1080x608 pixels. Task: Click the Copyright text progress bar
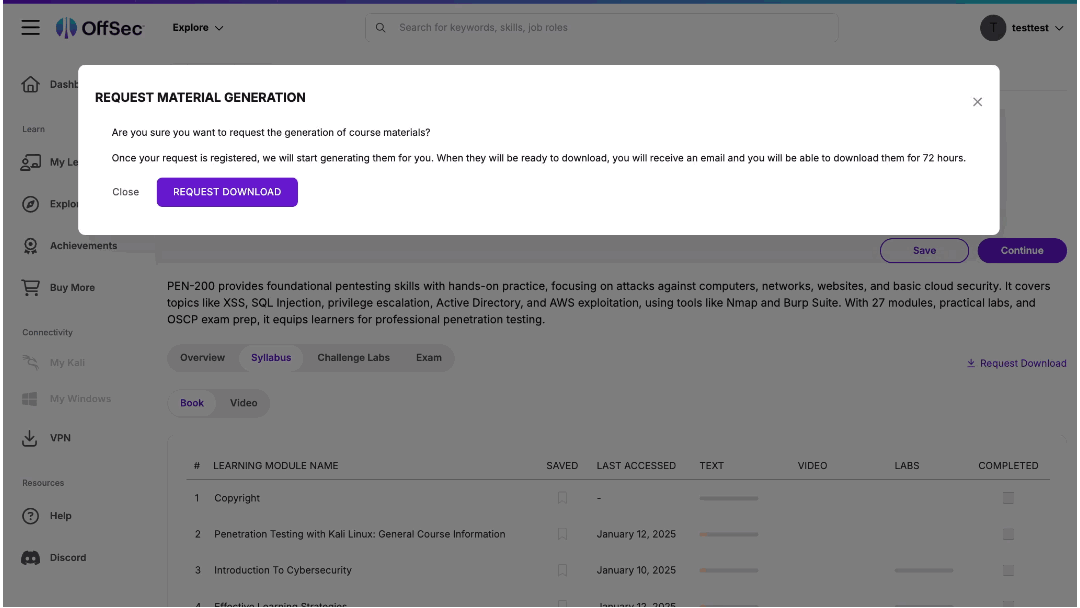point(729,499)
